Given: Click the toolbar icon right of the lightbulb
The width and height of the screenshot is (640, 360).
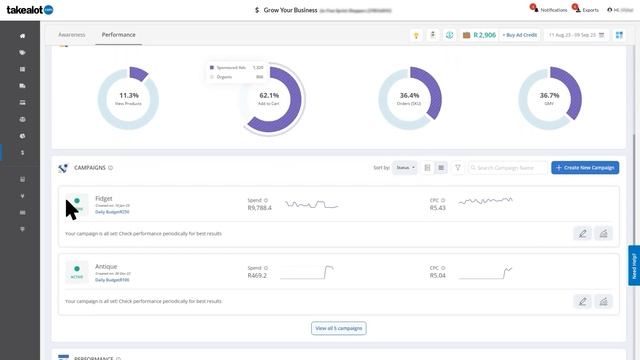Looking at the screenshot, I should [433, 35].
